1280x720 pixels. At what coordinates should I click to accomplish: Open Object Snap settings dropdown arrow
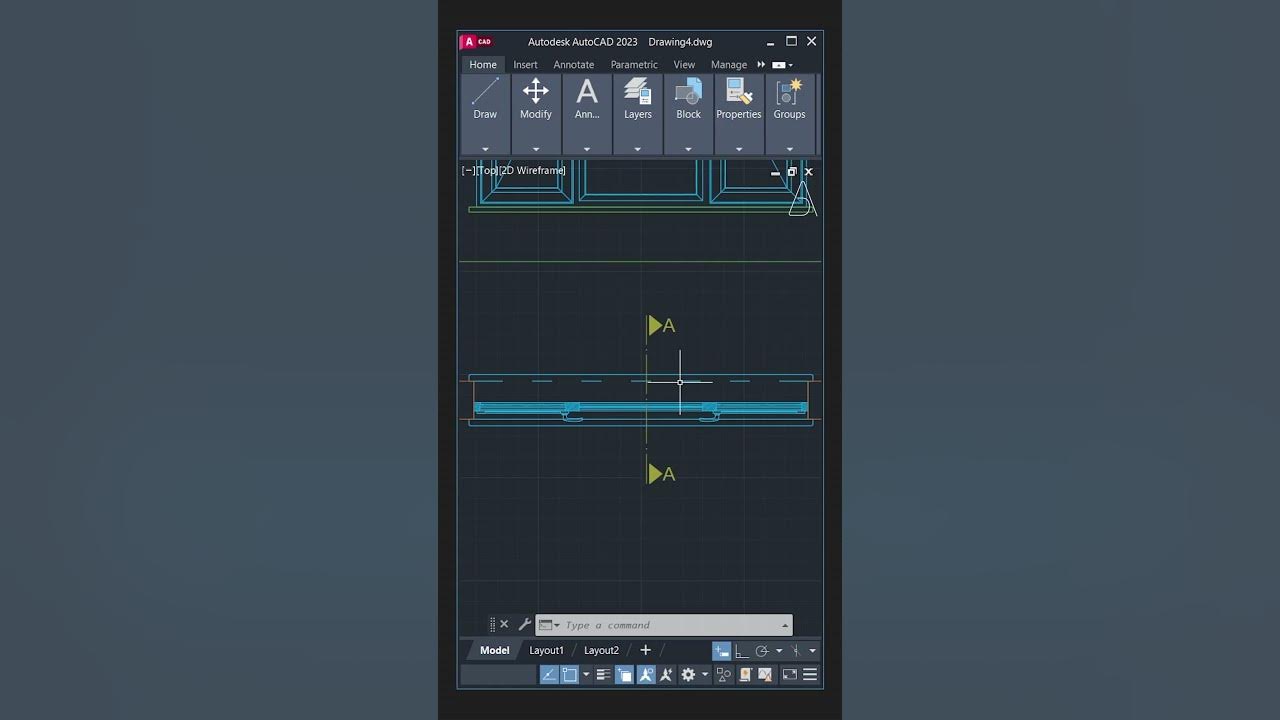(x=586, y=675)
